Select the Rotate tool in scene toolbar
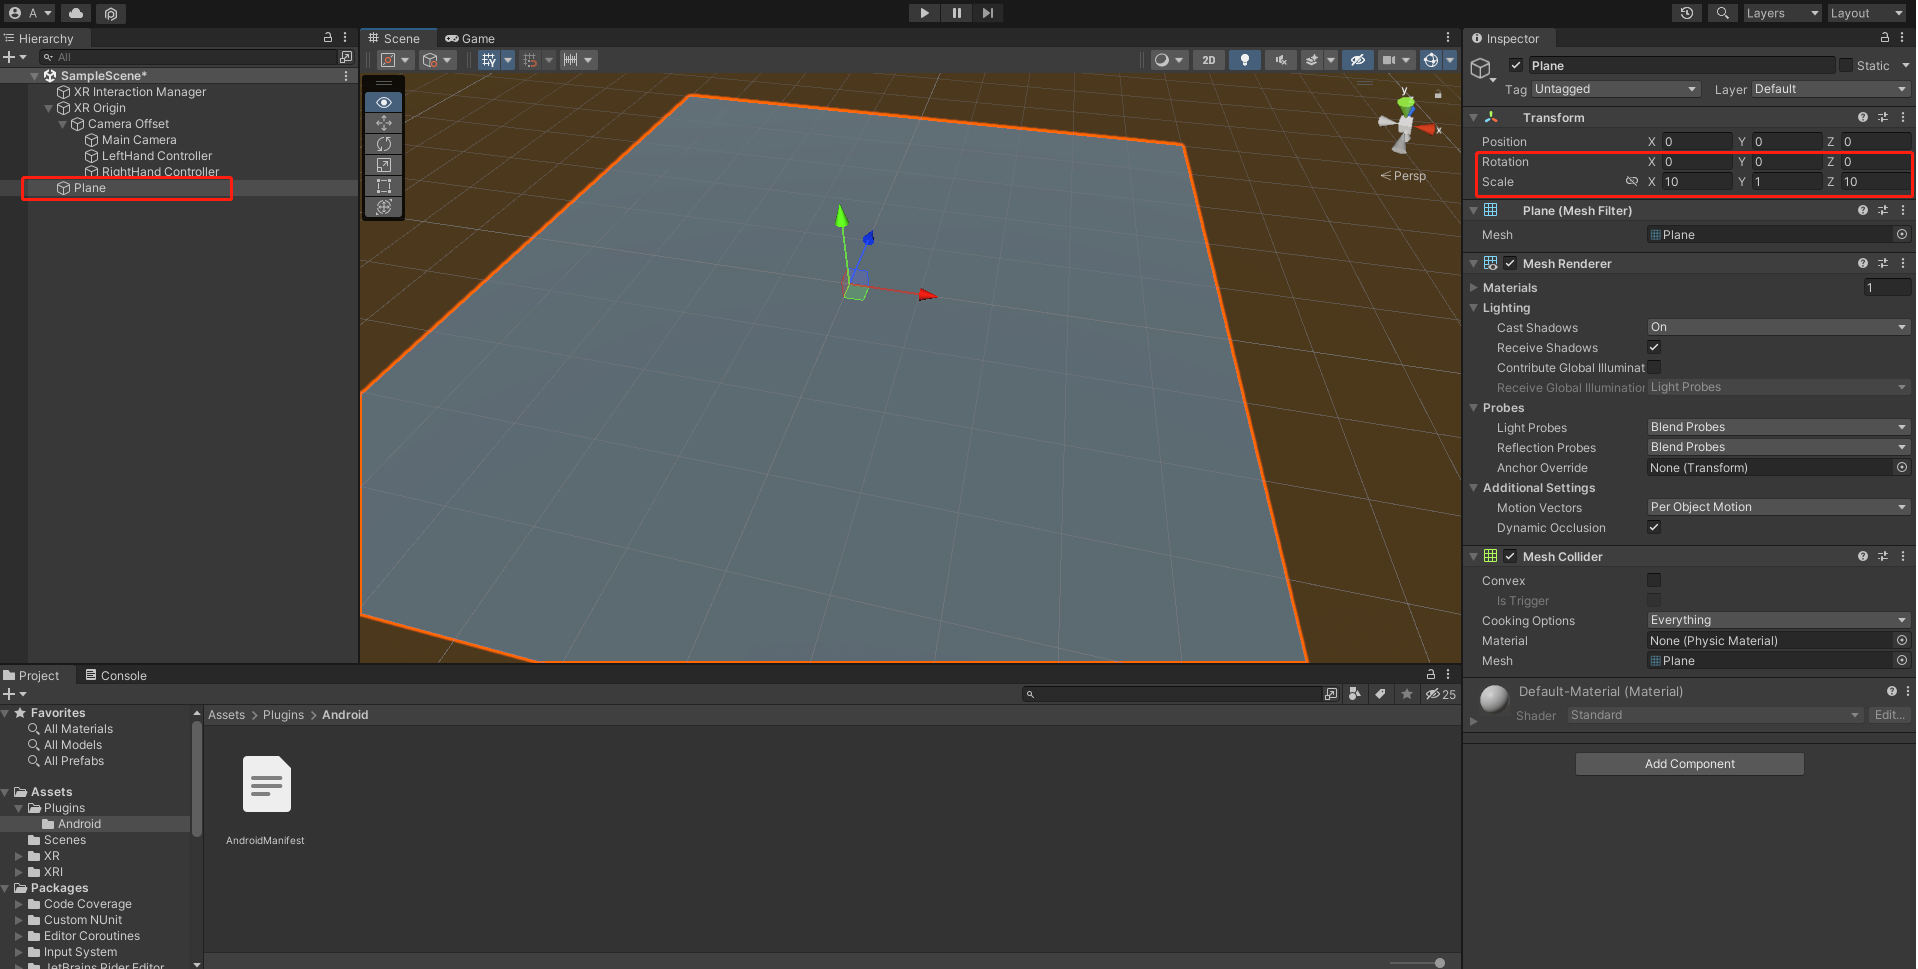Screen dimensions: 1918x969 click(384, 144)
